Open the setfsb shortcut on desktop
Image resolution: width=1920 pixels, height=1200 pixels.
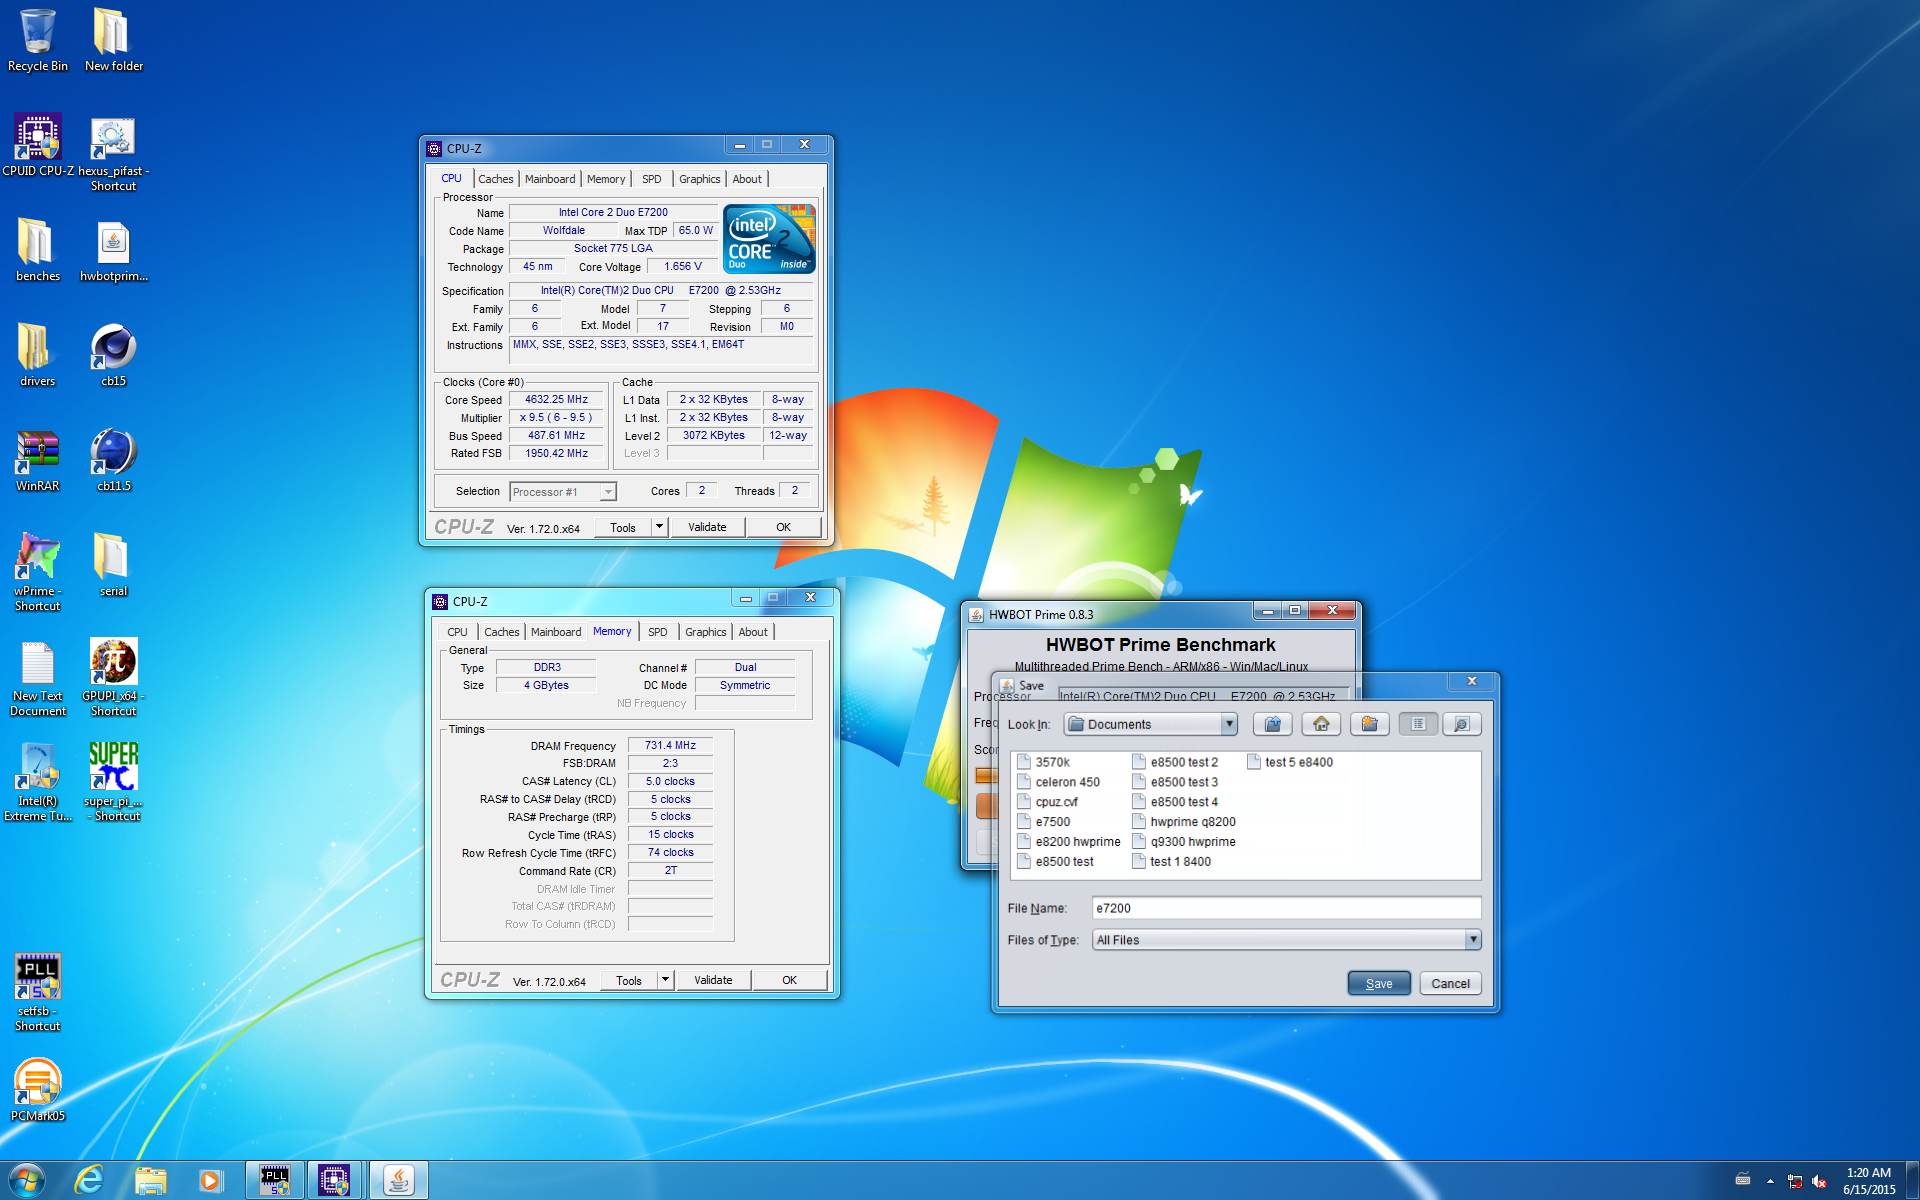tap(38, 992)
